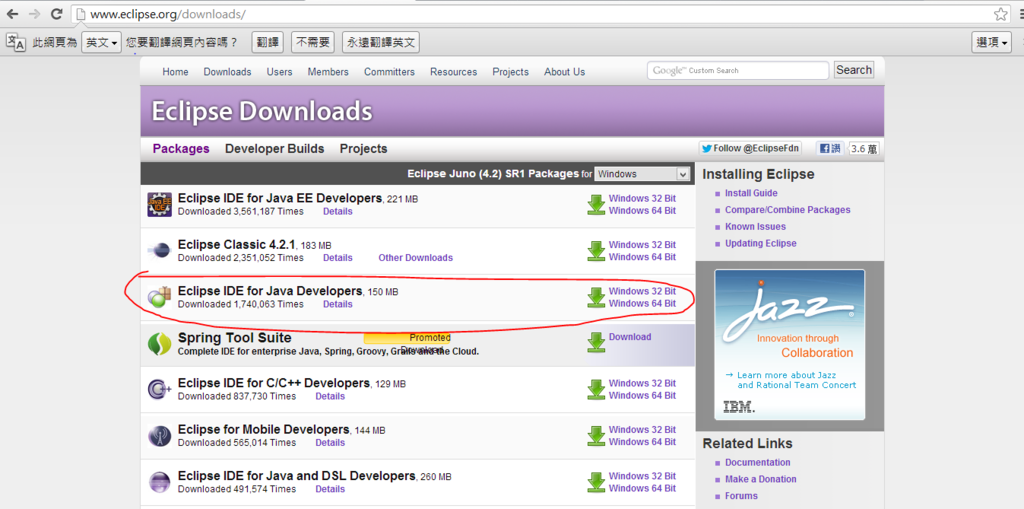The width and height of the screenshot is (1024, 509).
Task: Click the Spring Tool Suite Download link
Action: click(630, 337)
